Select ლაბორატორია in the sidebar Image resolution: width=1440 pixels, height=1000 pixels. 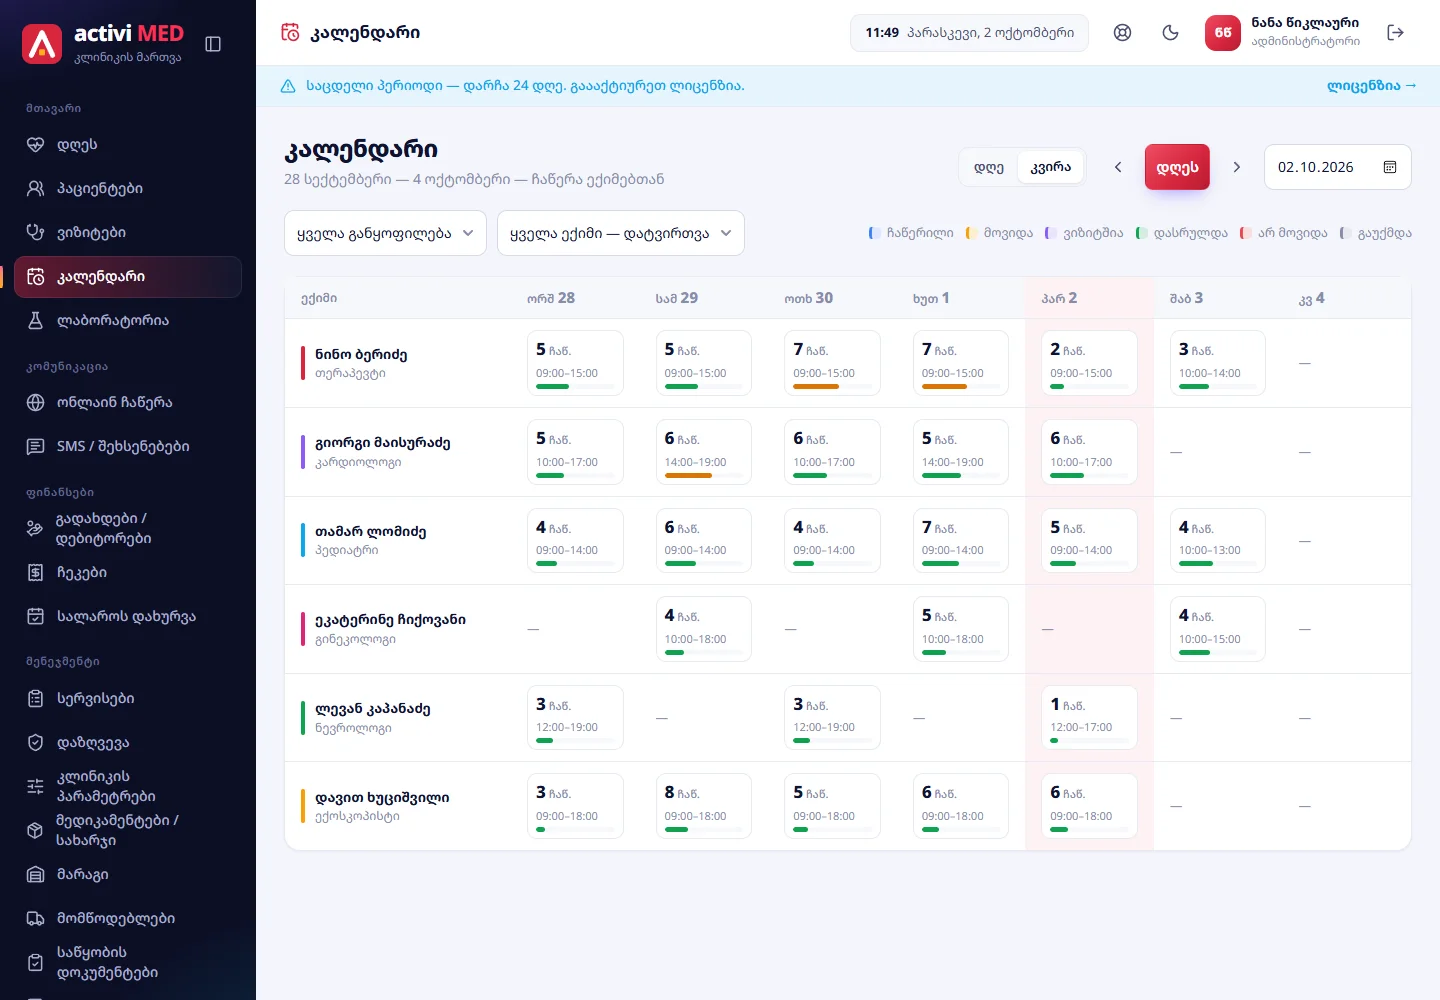point(128,321)
